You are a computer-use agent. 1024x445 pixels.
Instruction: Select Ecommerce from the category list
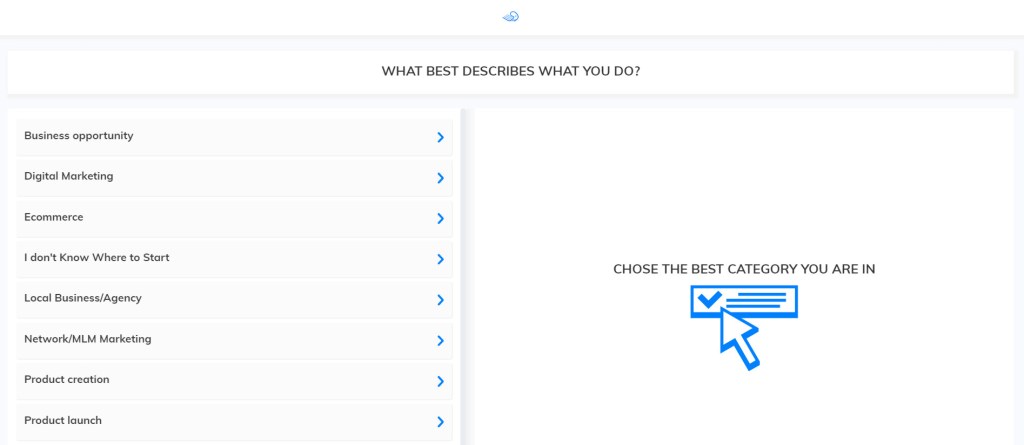54,217
